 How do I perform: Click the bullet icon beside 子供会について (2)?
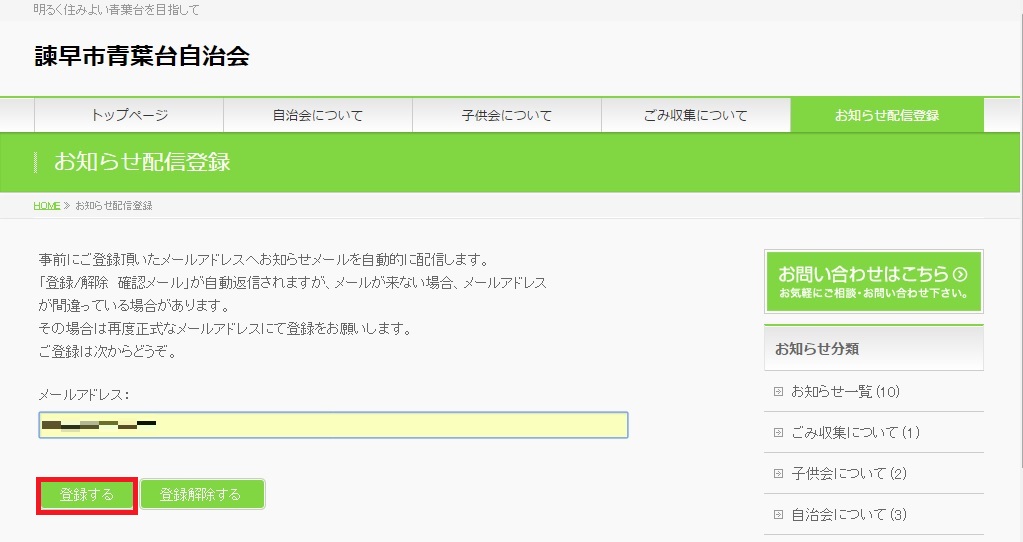(778, 474)
